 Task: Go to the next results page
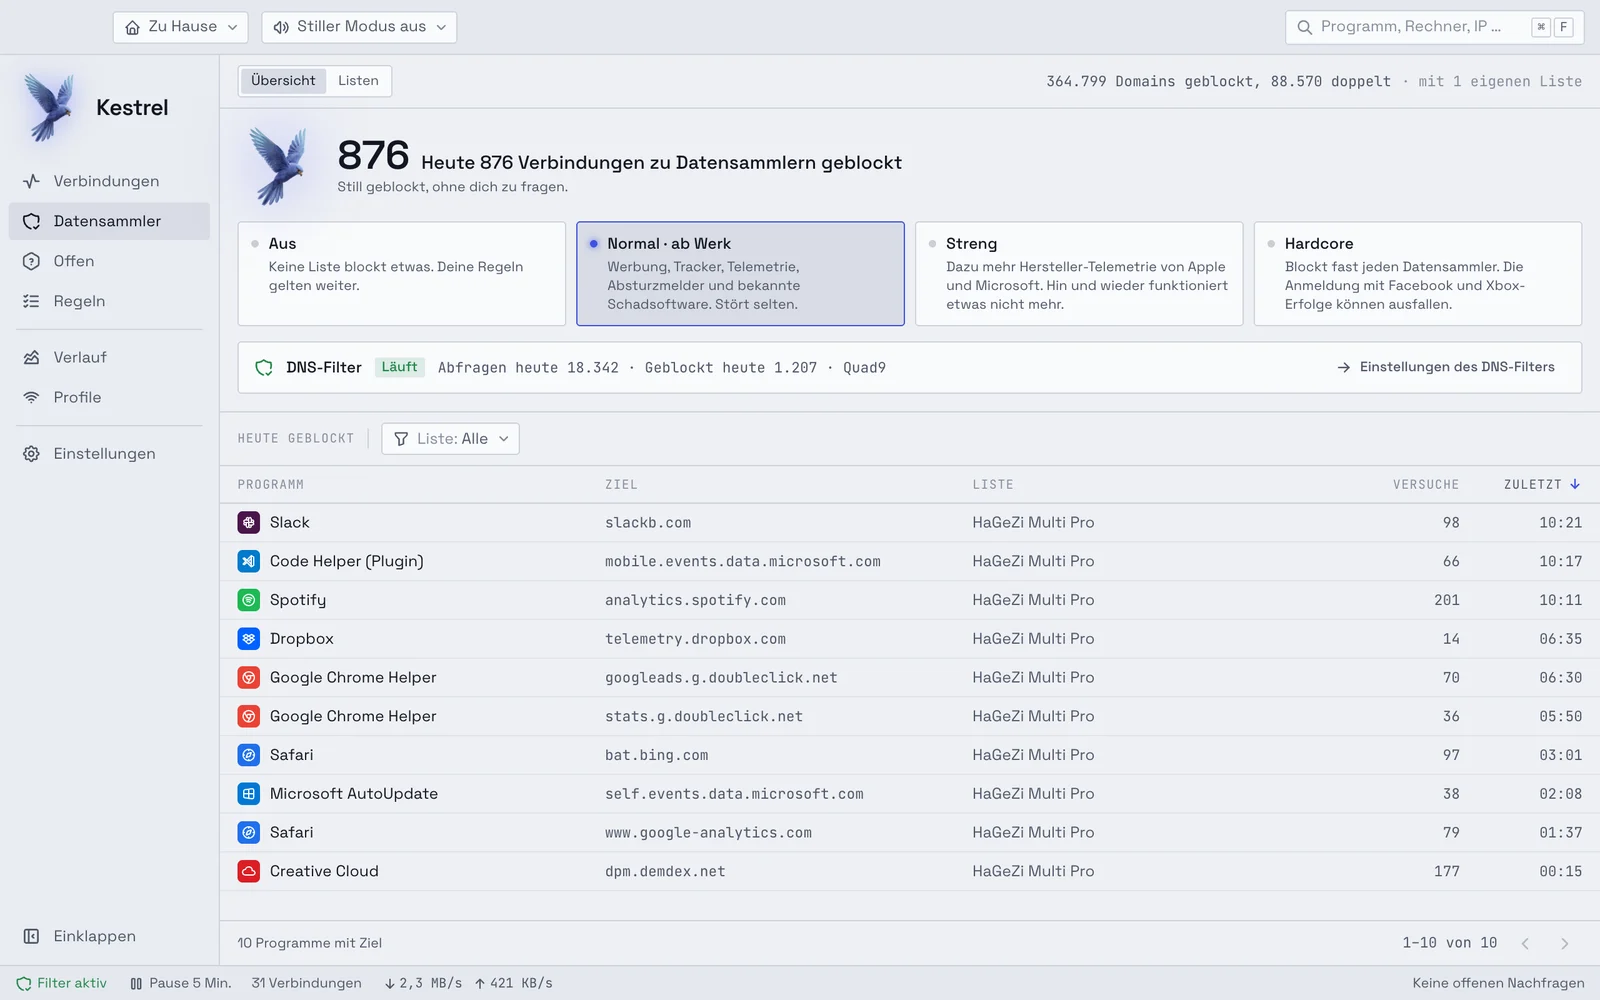point(1565,943)
